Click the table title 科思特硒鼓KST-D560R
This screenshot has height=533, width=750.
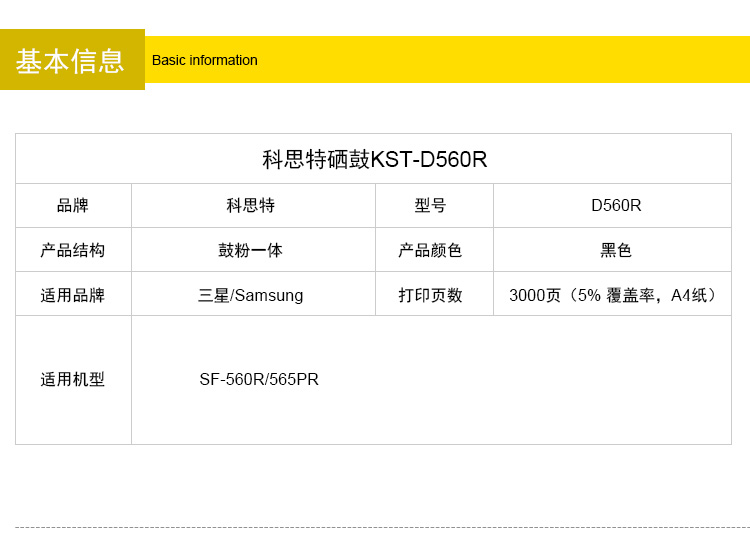(374, 159)
